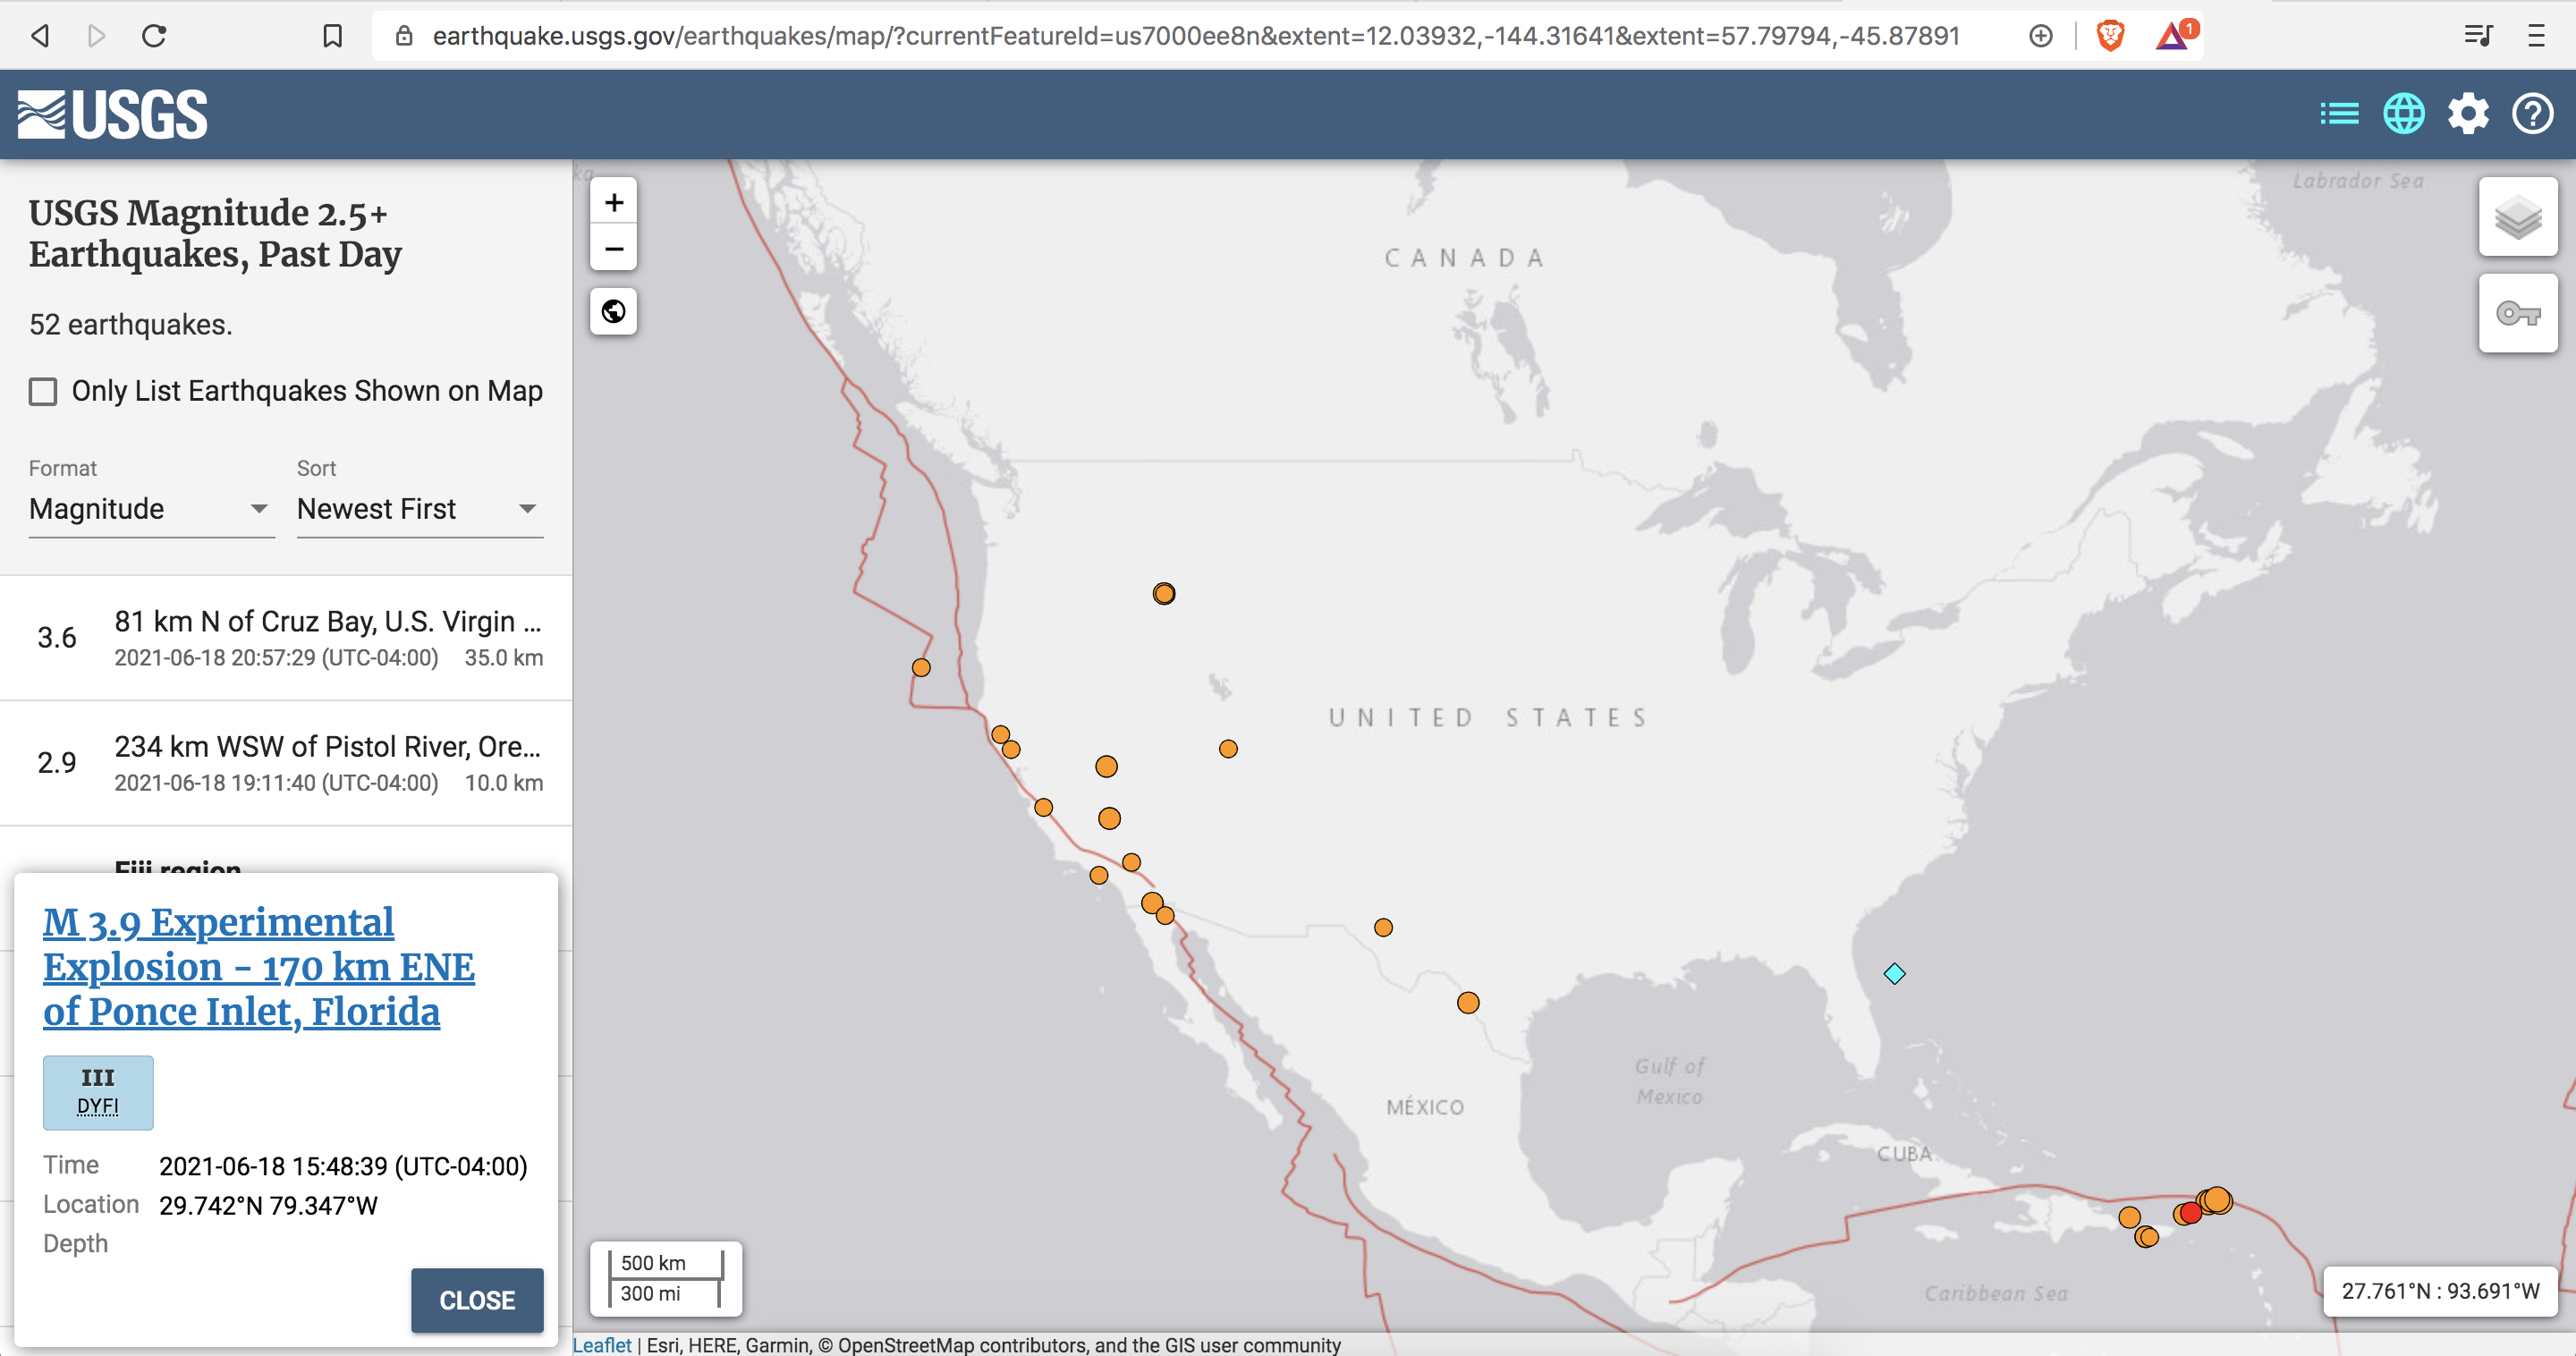The height and width of the screenshot is (1356, 2576).
Task: Reload the USGS earthquake page
Action: (154, 36)
